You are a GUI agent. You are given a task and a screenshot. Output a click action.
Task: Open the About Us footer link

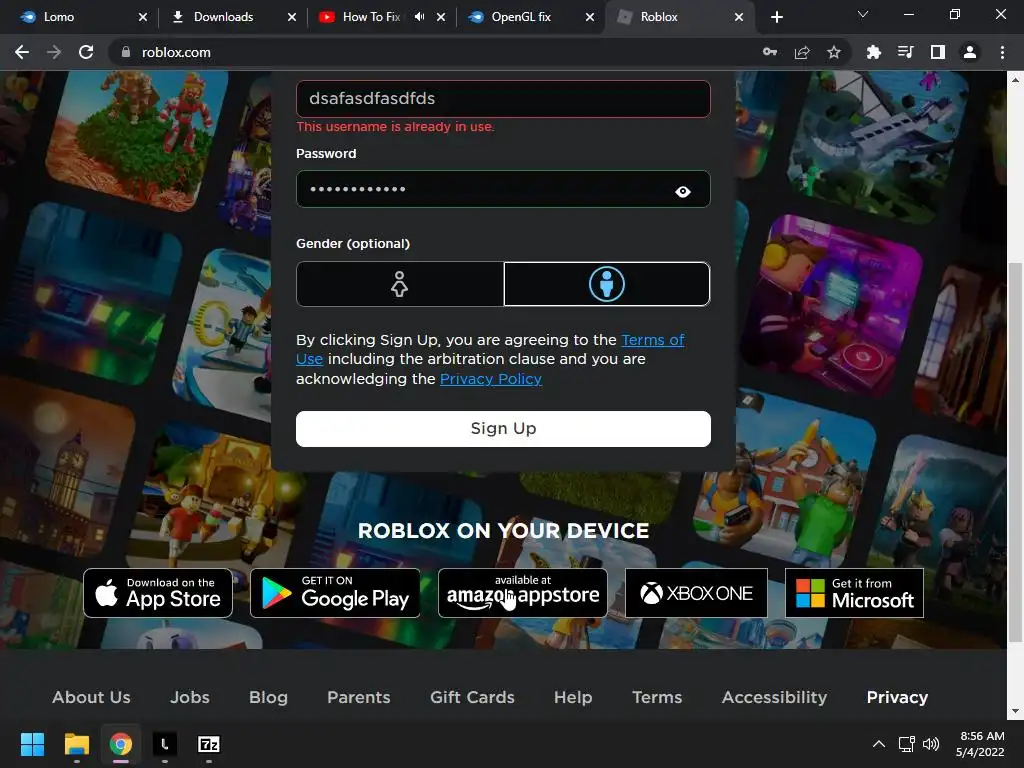point(91,697)
